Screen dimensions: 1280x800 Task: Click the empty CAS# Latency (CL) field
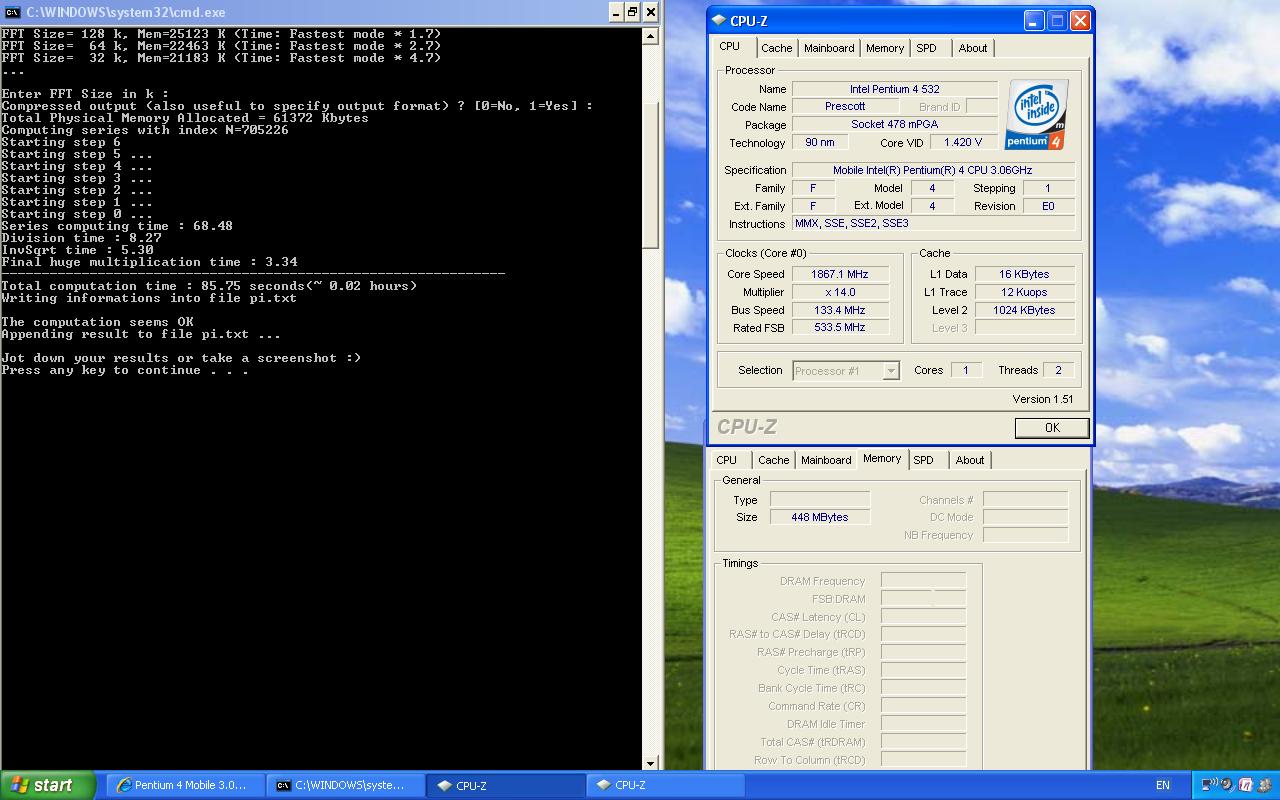[923, 617]
